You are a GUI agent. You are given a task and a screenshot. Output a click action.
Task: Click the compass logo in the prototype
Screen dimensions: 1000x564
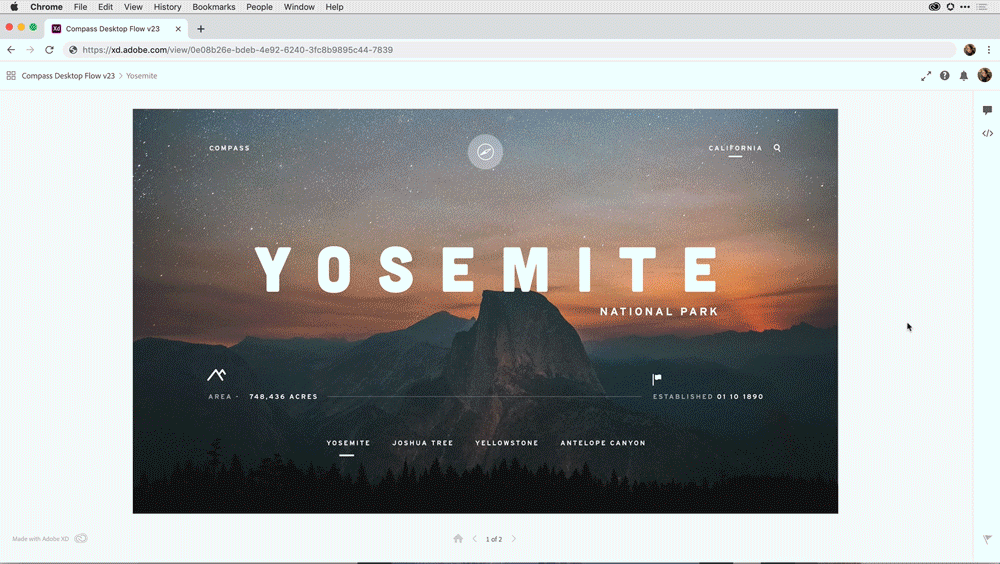click(x=485, y=152)
